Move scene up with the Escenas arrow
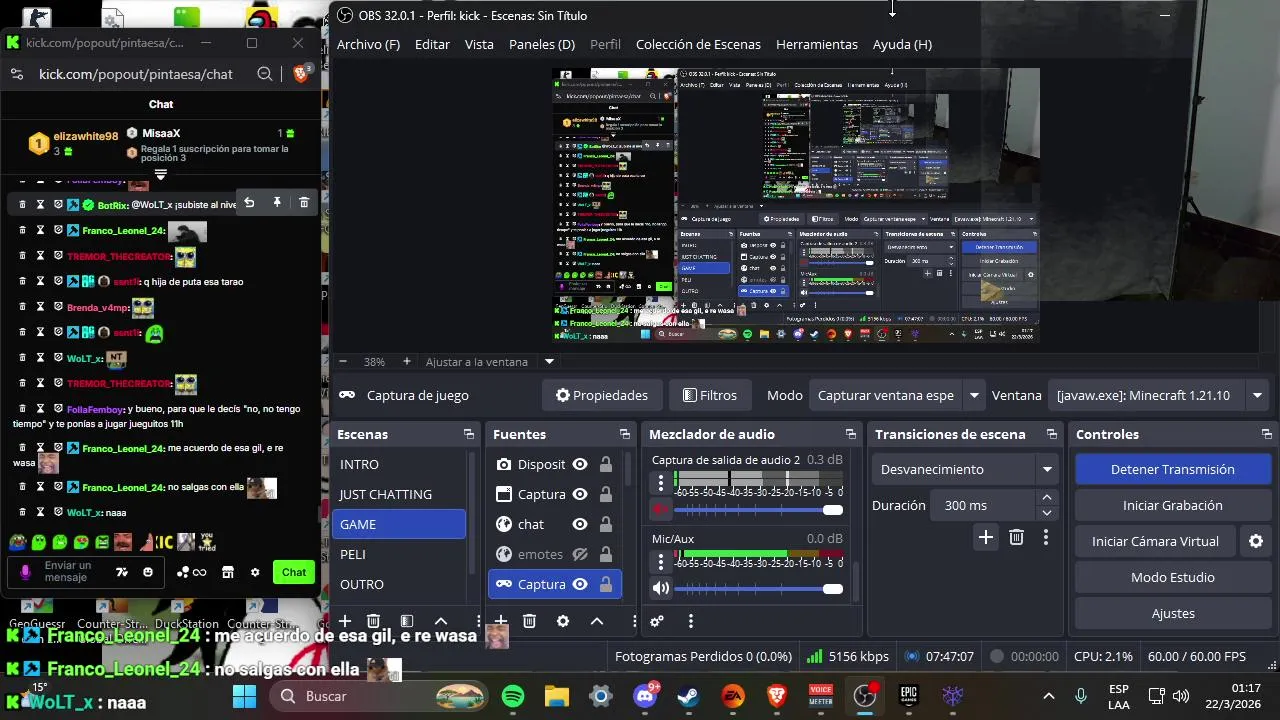Viewport: 1280px width, 720px height. 441,621
